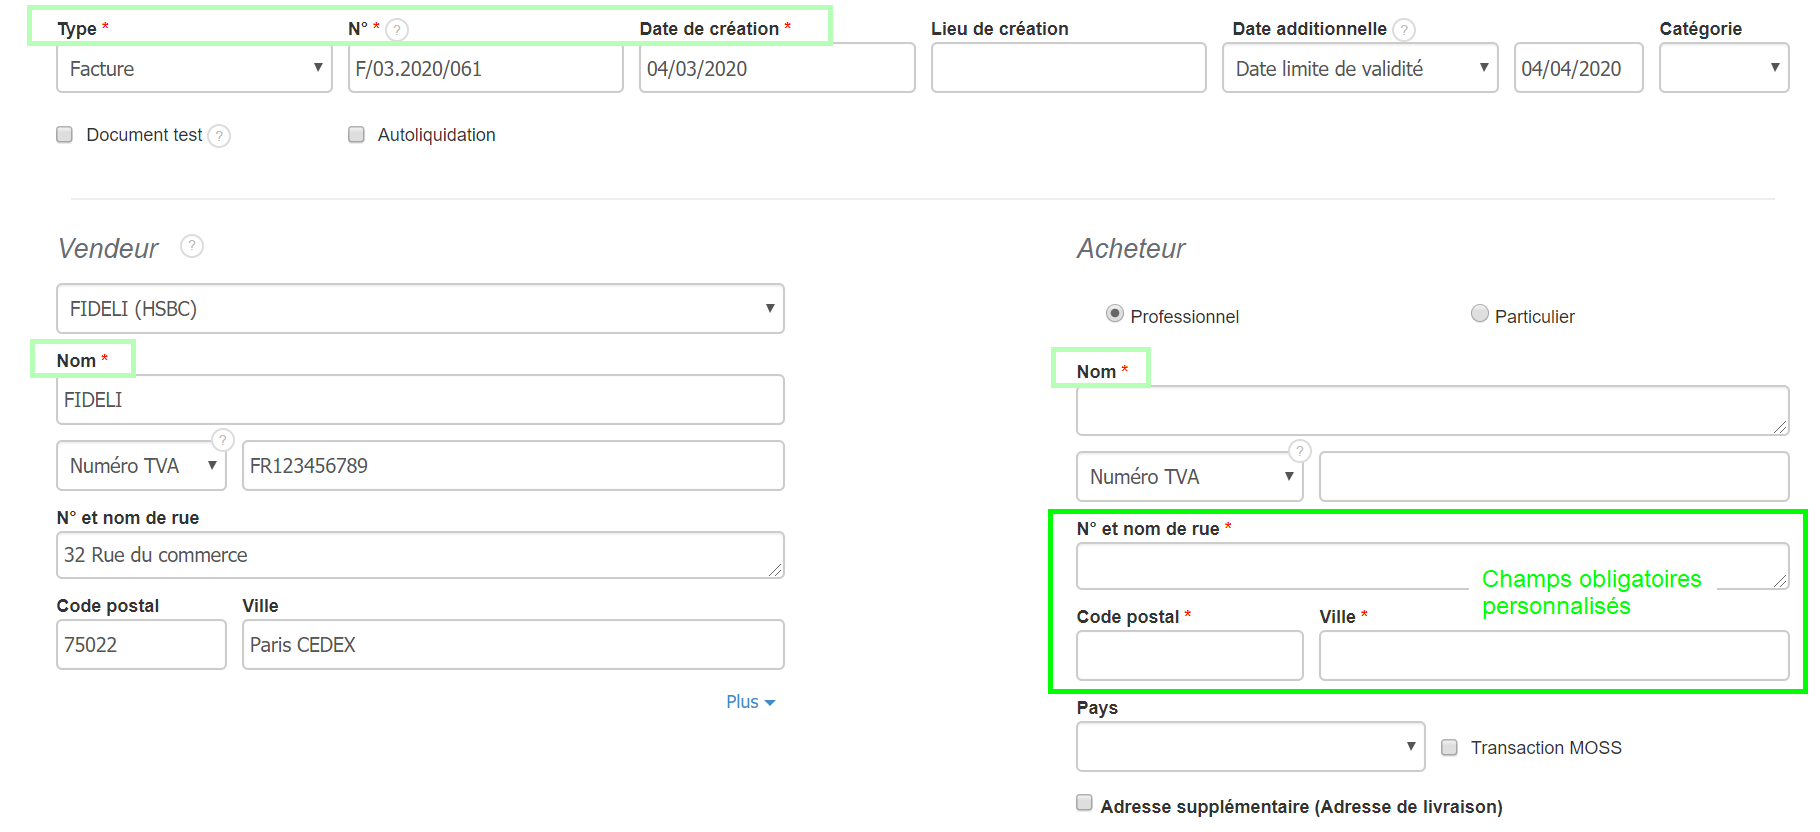The width and height of the screenshot is (1820, 832).
Task: Click the buyer Code postal input
Action: point(1190,656)
